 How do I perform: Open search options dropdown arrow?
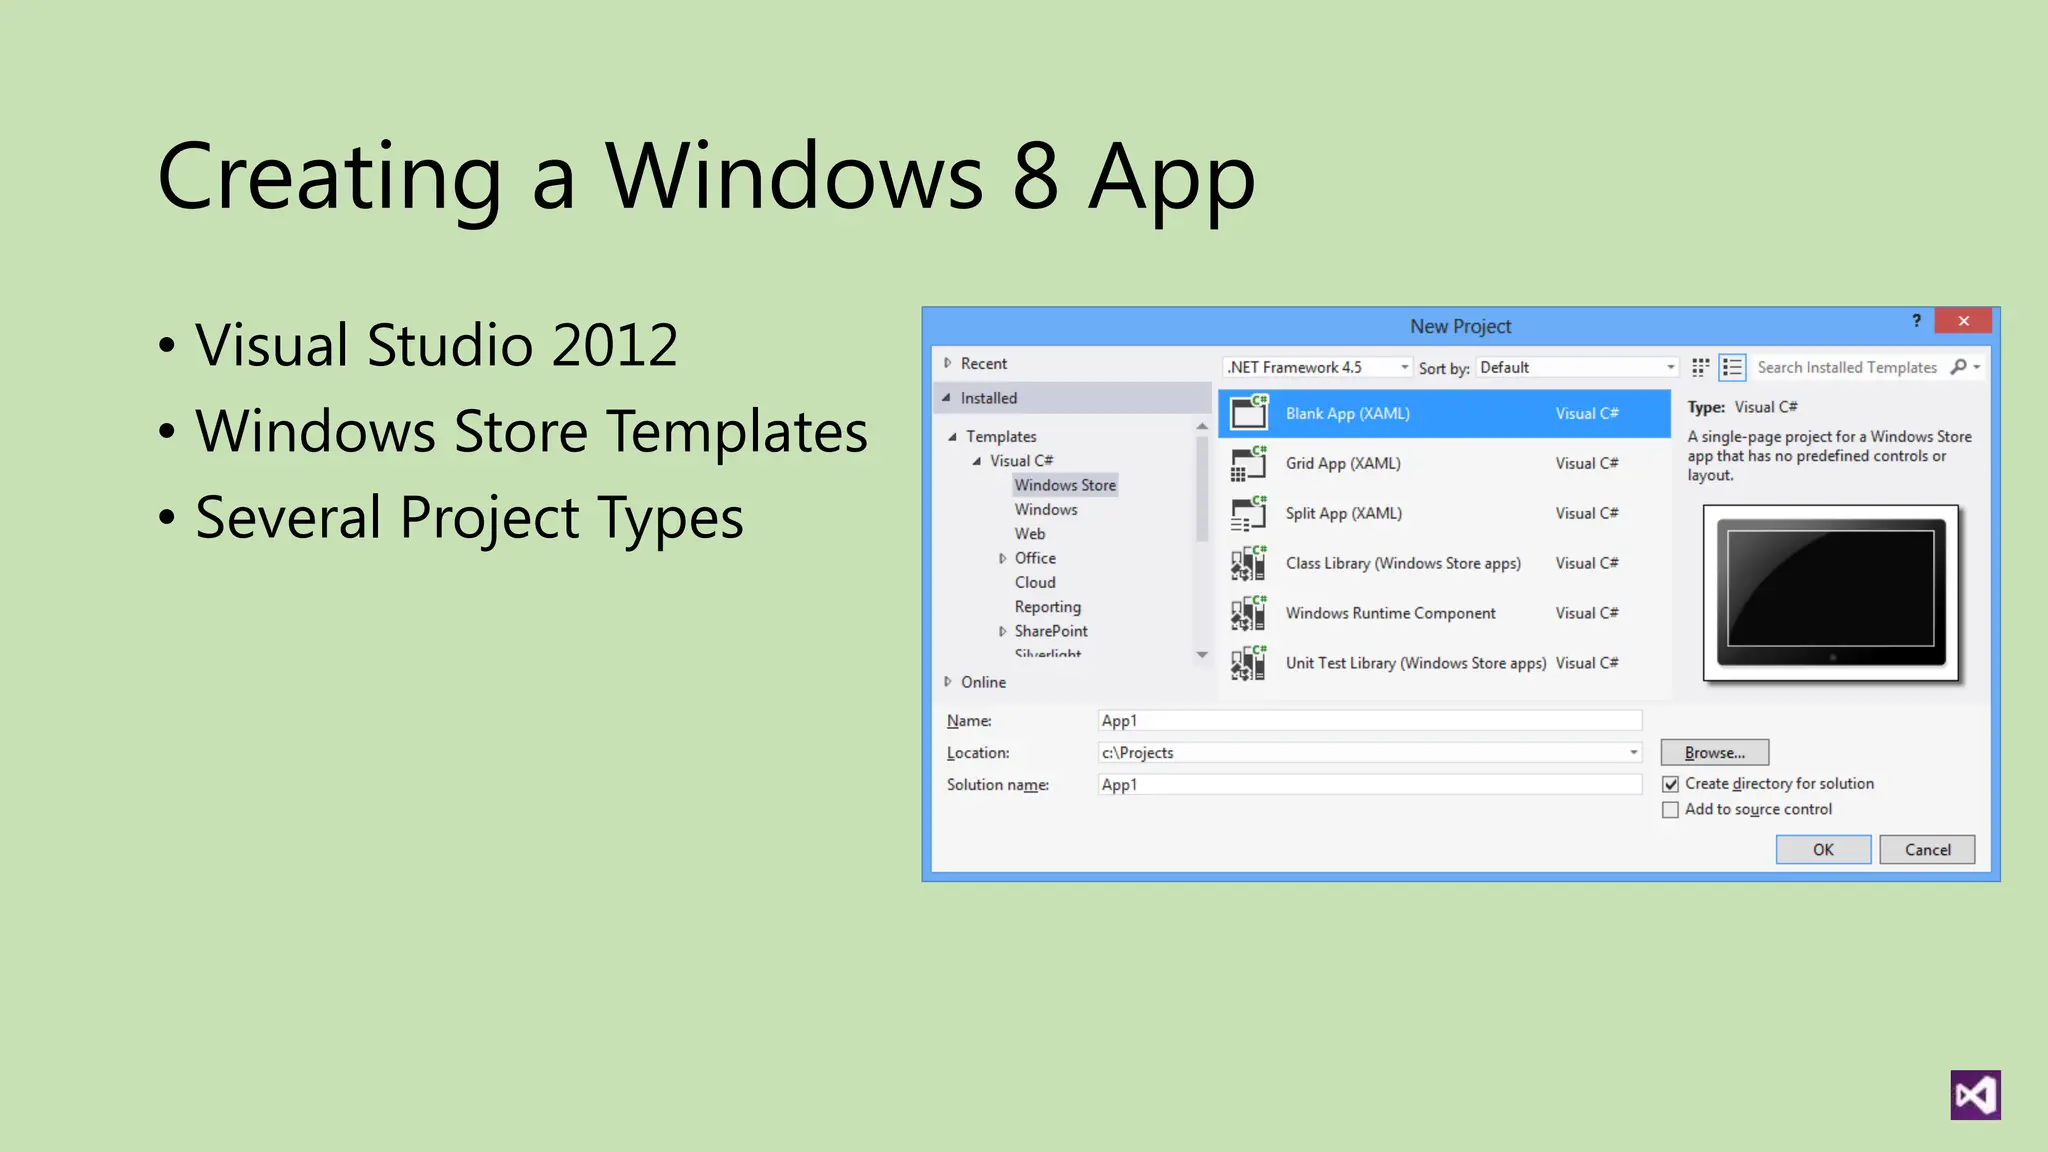1977,367
